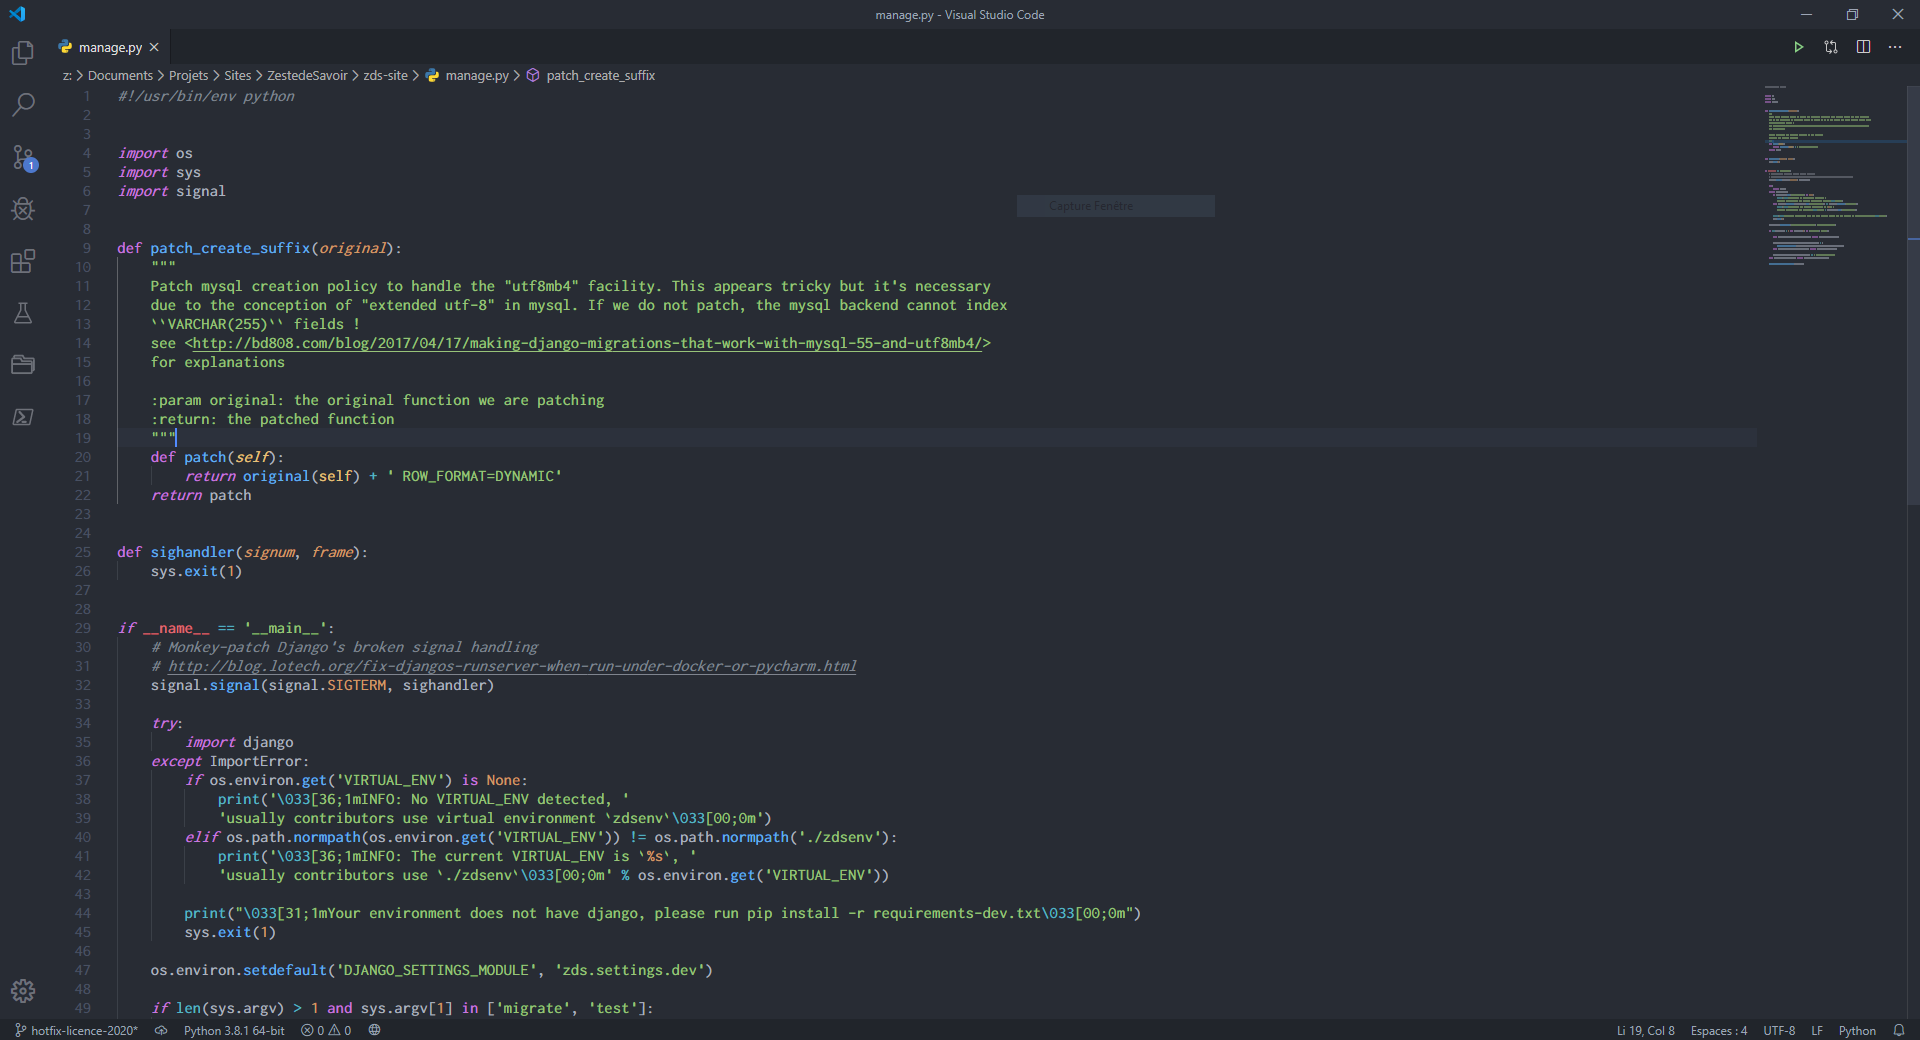
Task: Expand the Sites breadcrumb
Action: click(237, 75)
